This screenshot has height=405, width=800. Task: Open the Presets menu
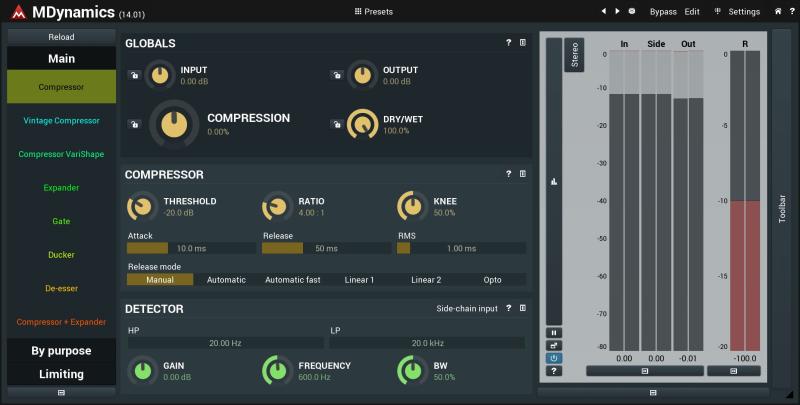coord(373,11)
